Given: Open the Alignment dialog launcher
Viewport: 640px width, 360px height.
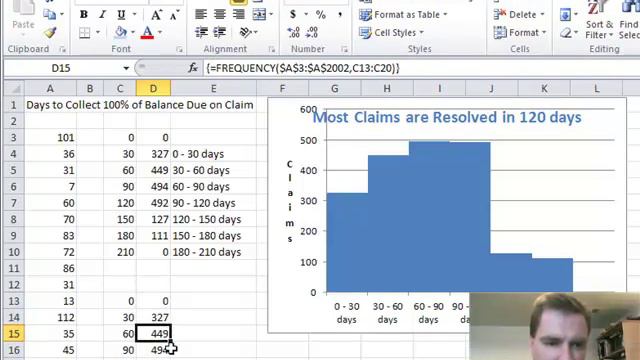Looking at the screenshot, I should coord(272,49).
